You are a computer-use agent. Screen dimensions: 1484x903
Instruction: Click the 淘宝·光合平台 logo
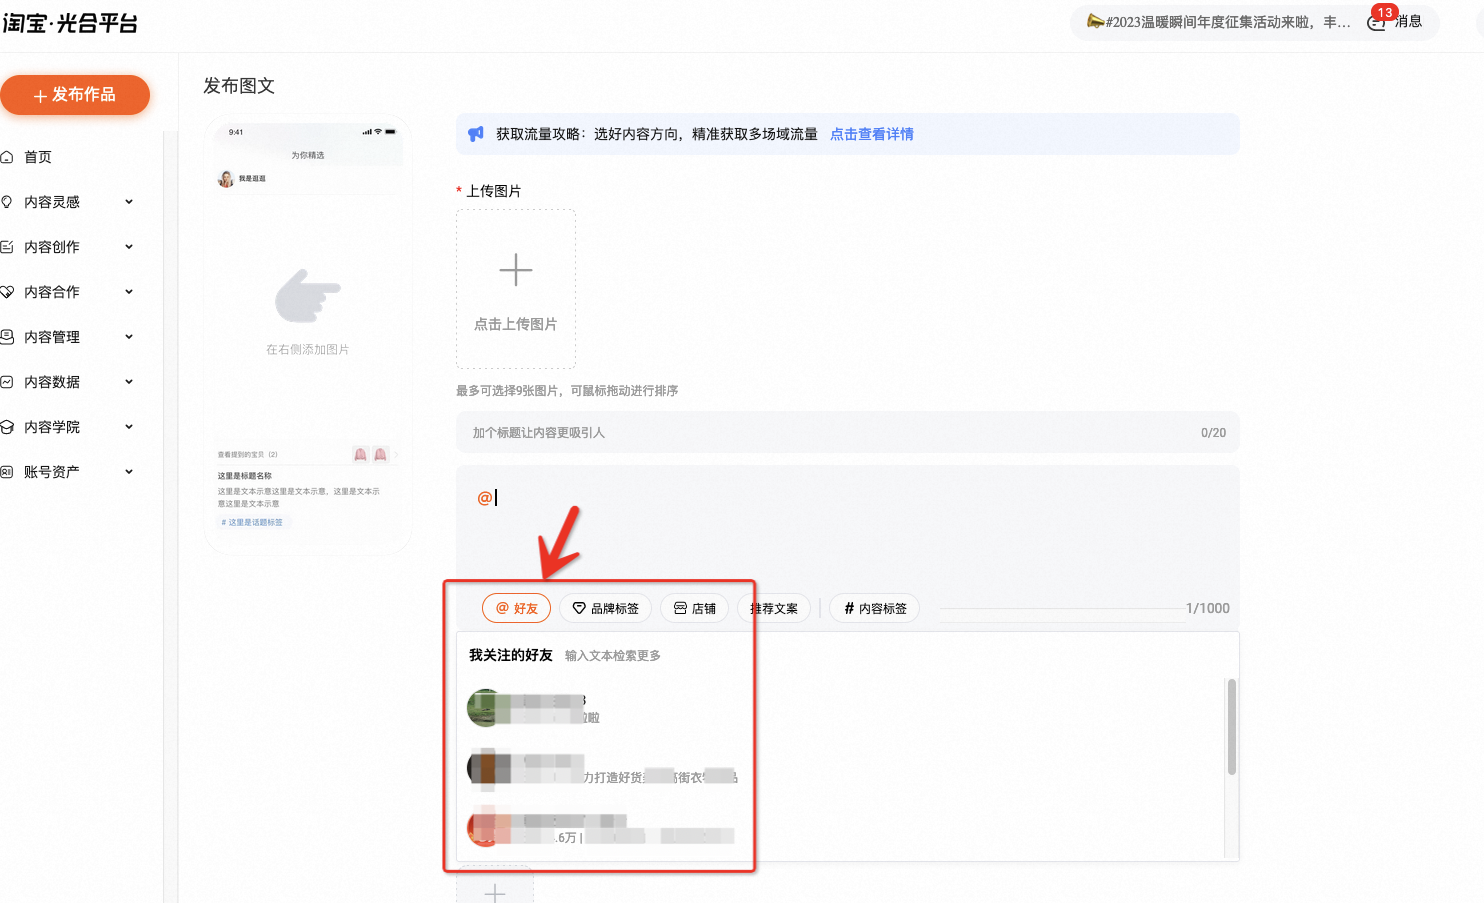(x=70, y=23)
